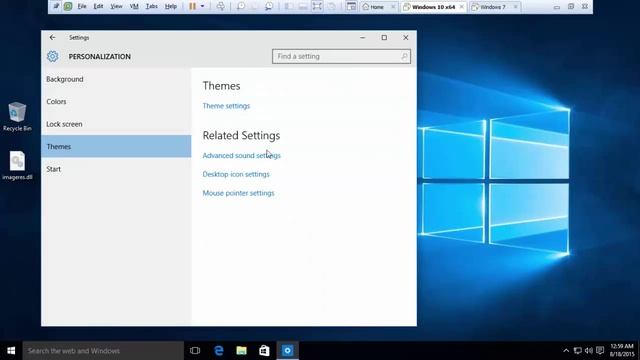Select Start in Personalization sidebar
This screenshot has height=360, width=640.
[x=116, y=169]
